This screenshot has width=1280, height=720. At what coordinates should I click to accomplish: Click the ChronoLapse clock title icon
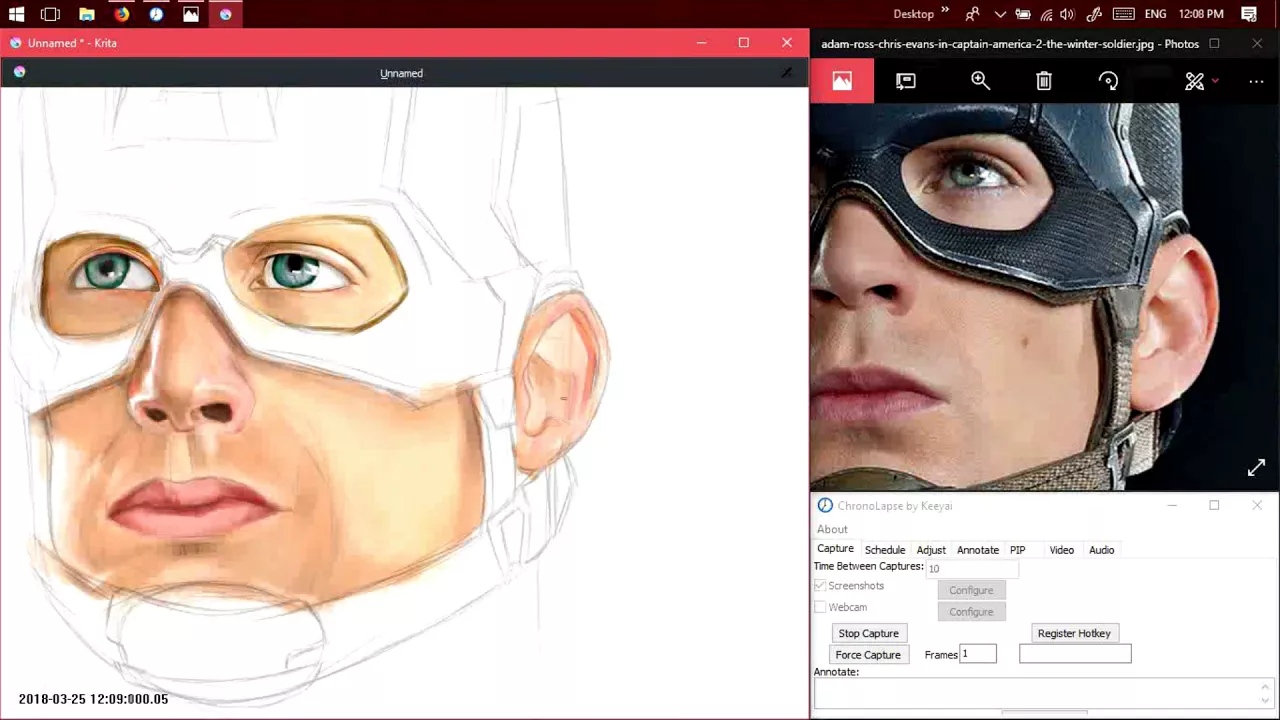point(825,506)
